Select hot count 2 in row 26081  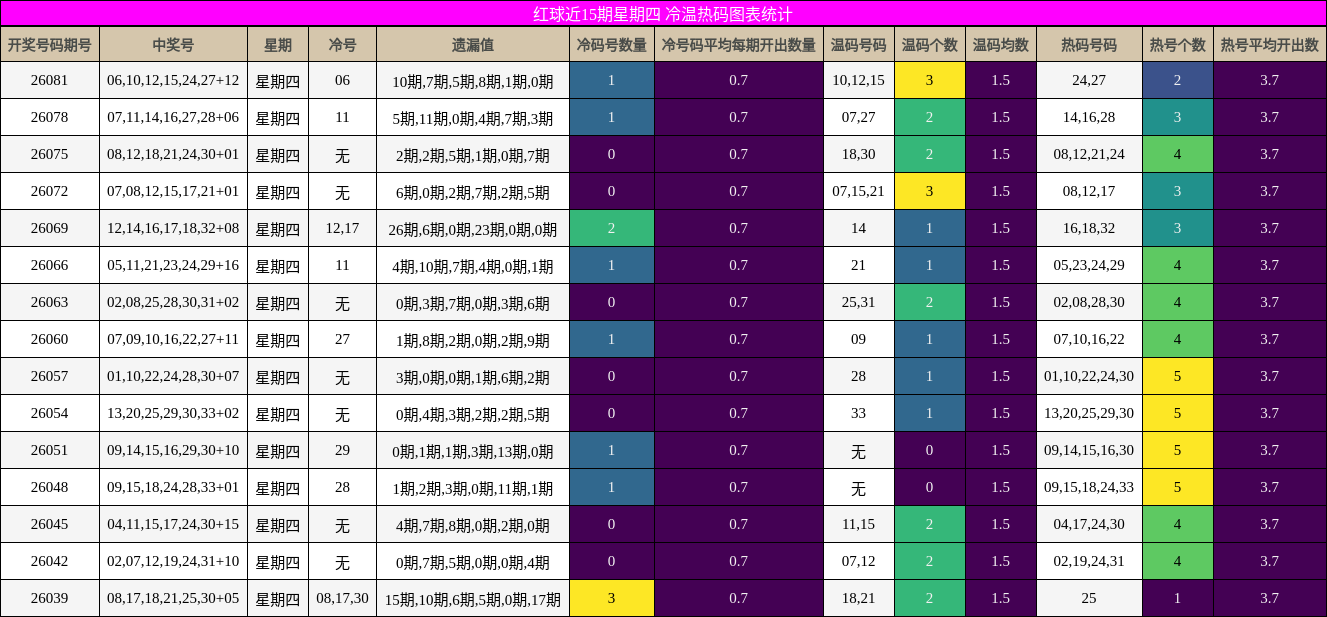[x=1178, y=80]
